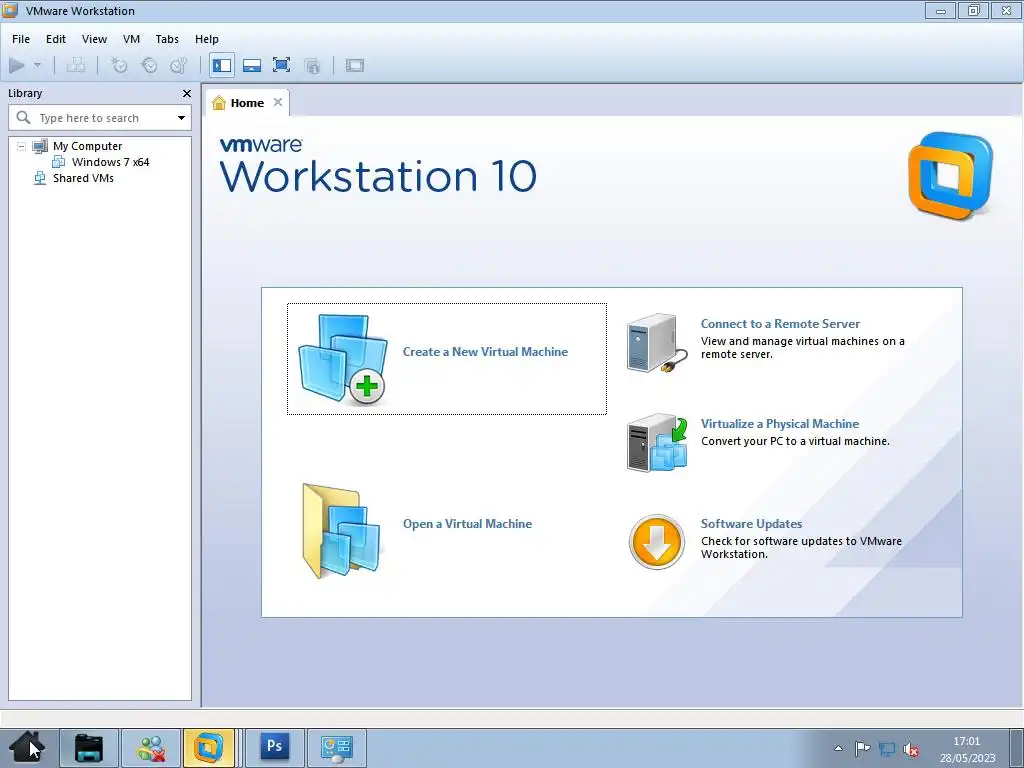Open the Edit menu
The height and width of the screenshot is (768, 1024).
[x=56, y=39]
